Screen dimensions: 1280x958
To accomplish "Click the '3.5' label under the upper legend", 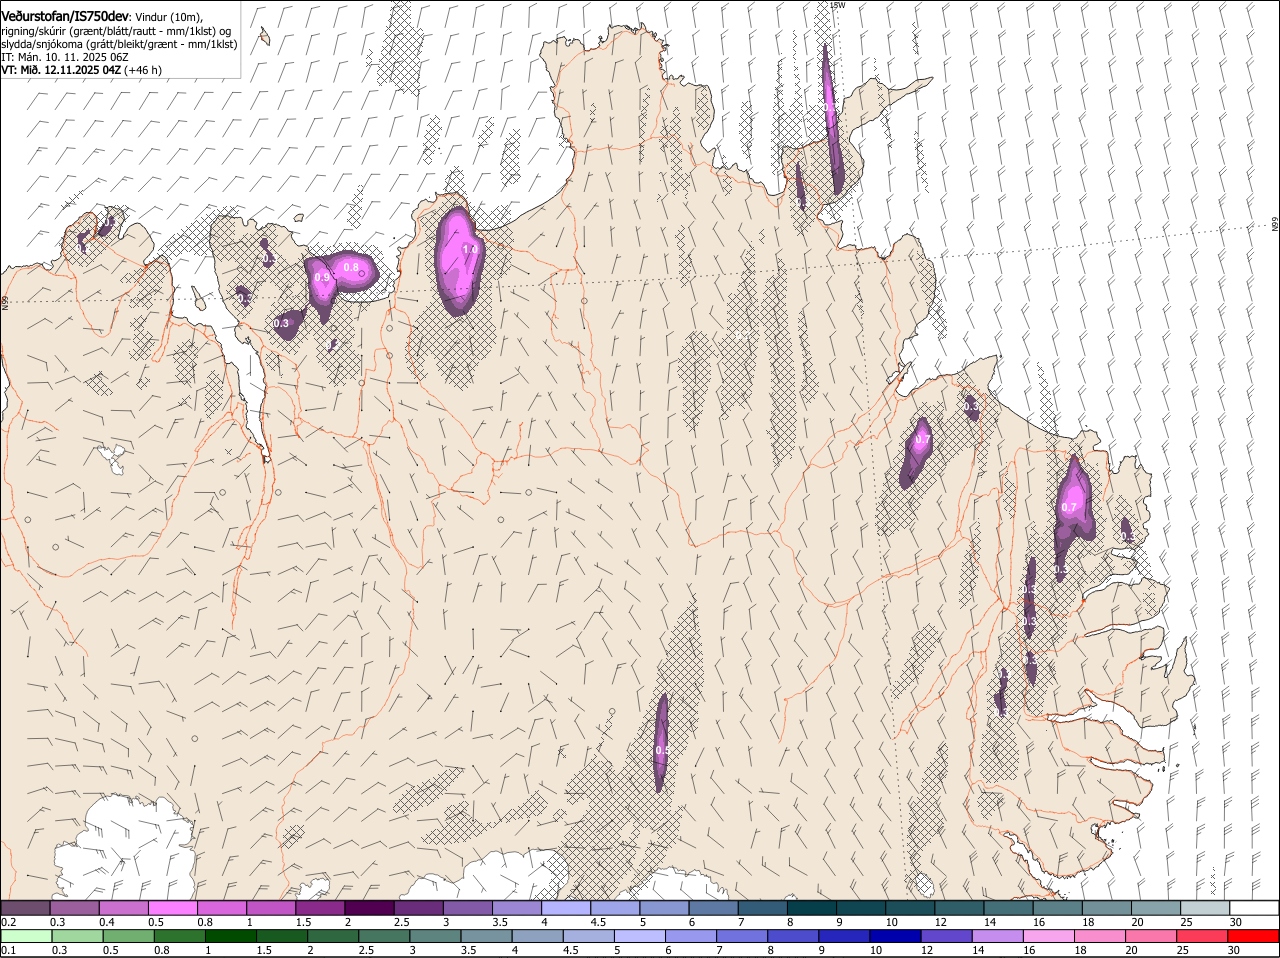I will (x=500, y=922).
